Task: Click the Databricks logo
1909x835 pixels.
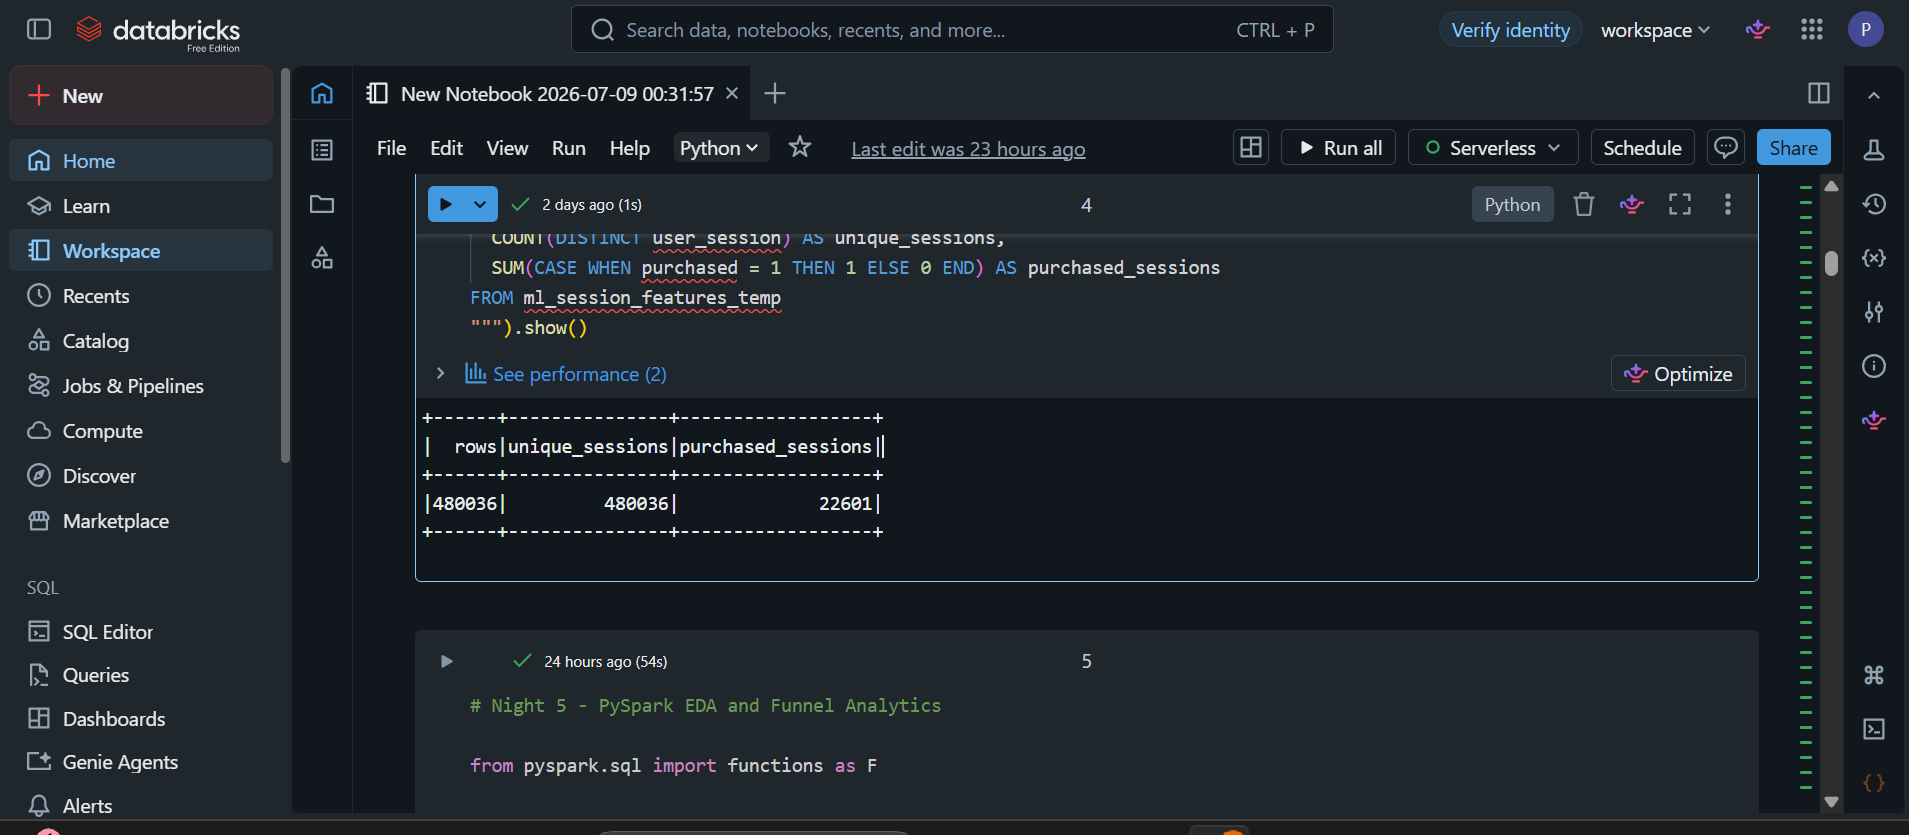Action: pyautogui.click(x=158, y=32)
